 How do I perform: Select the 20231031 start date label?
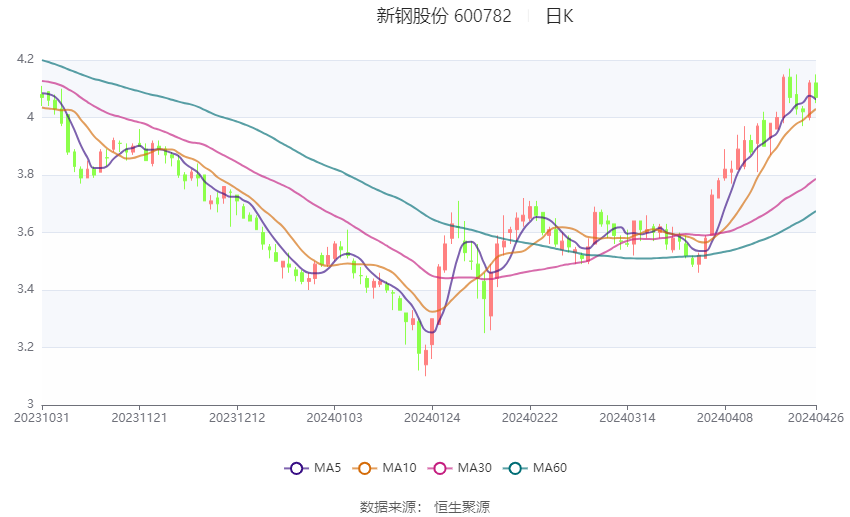point(42,418)
